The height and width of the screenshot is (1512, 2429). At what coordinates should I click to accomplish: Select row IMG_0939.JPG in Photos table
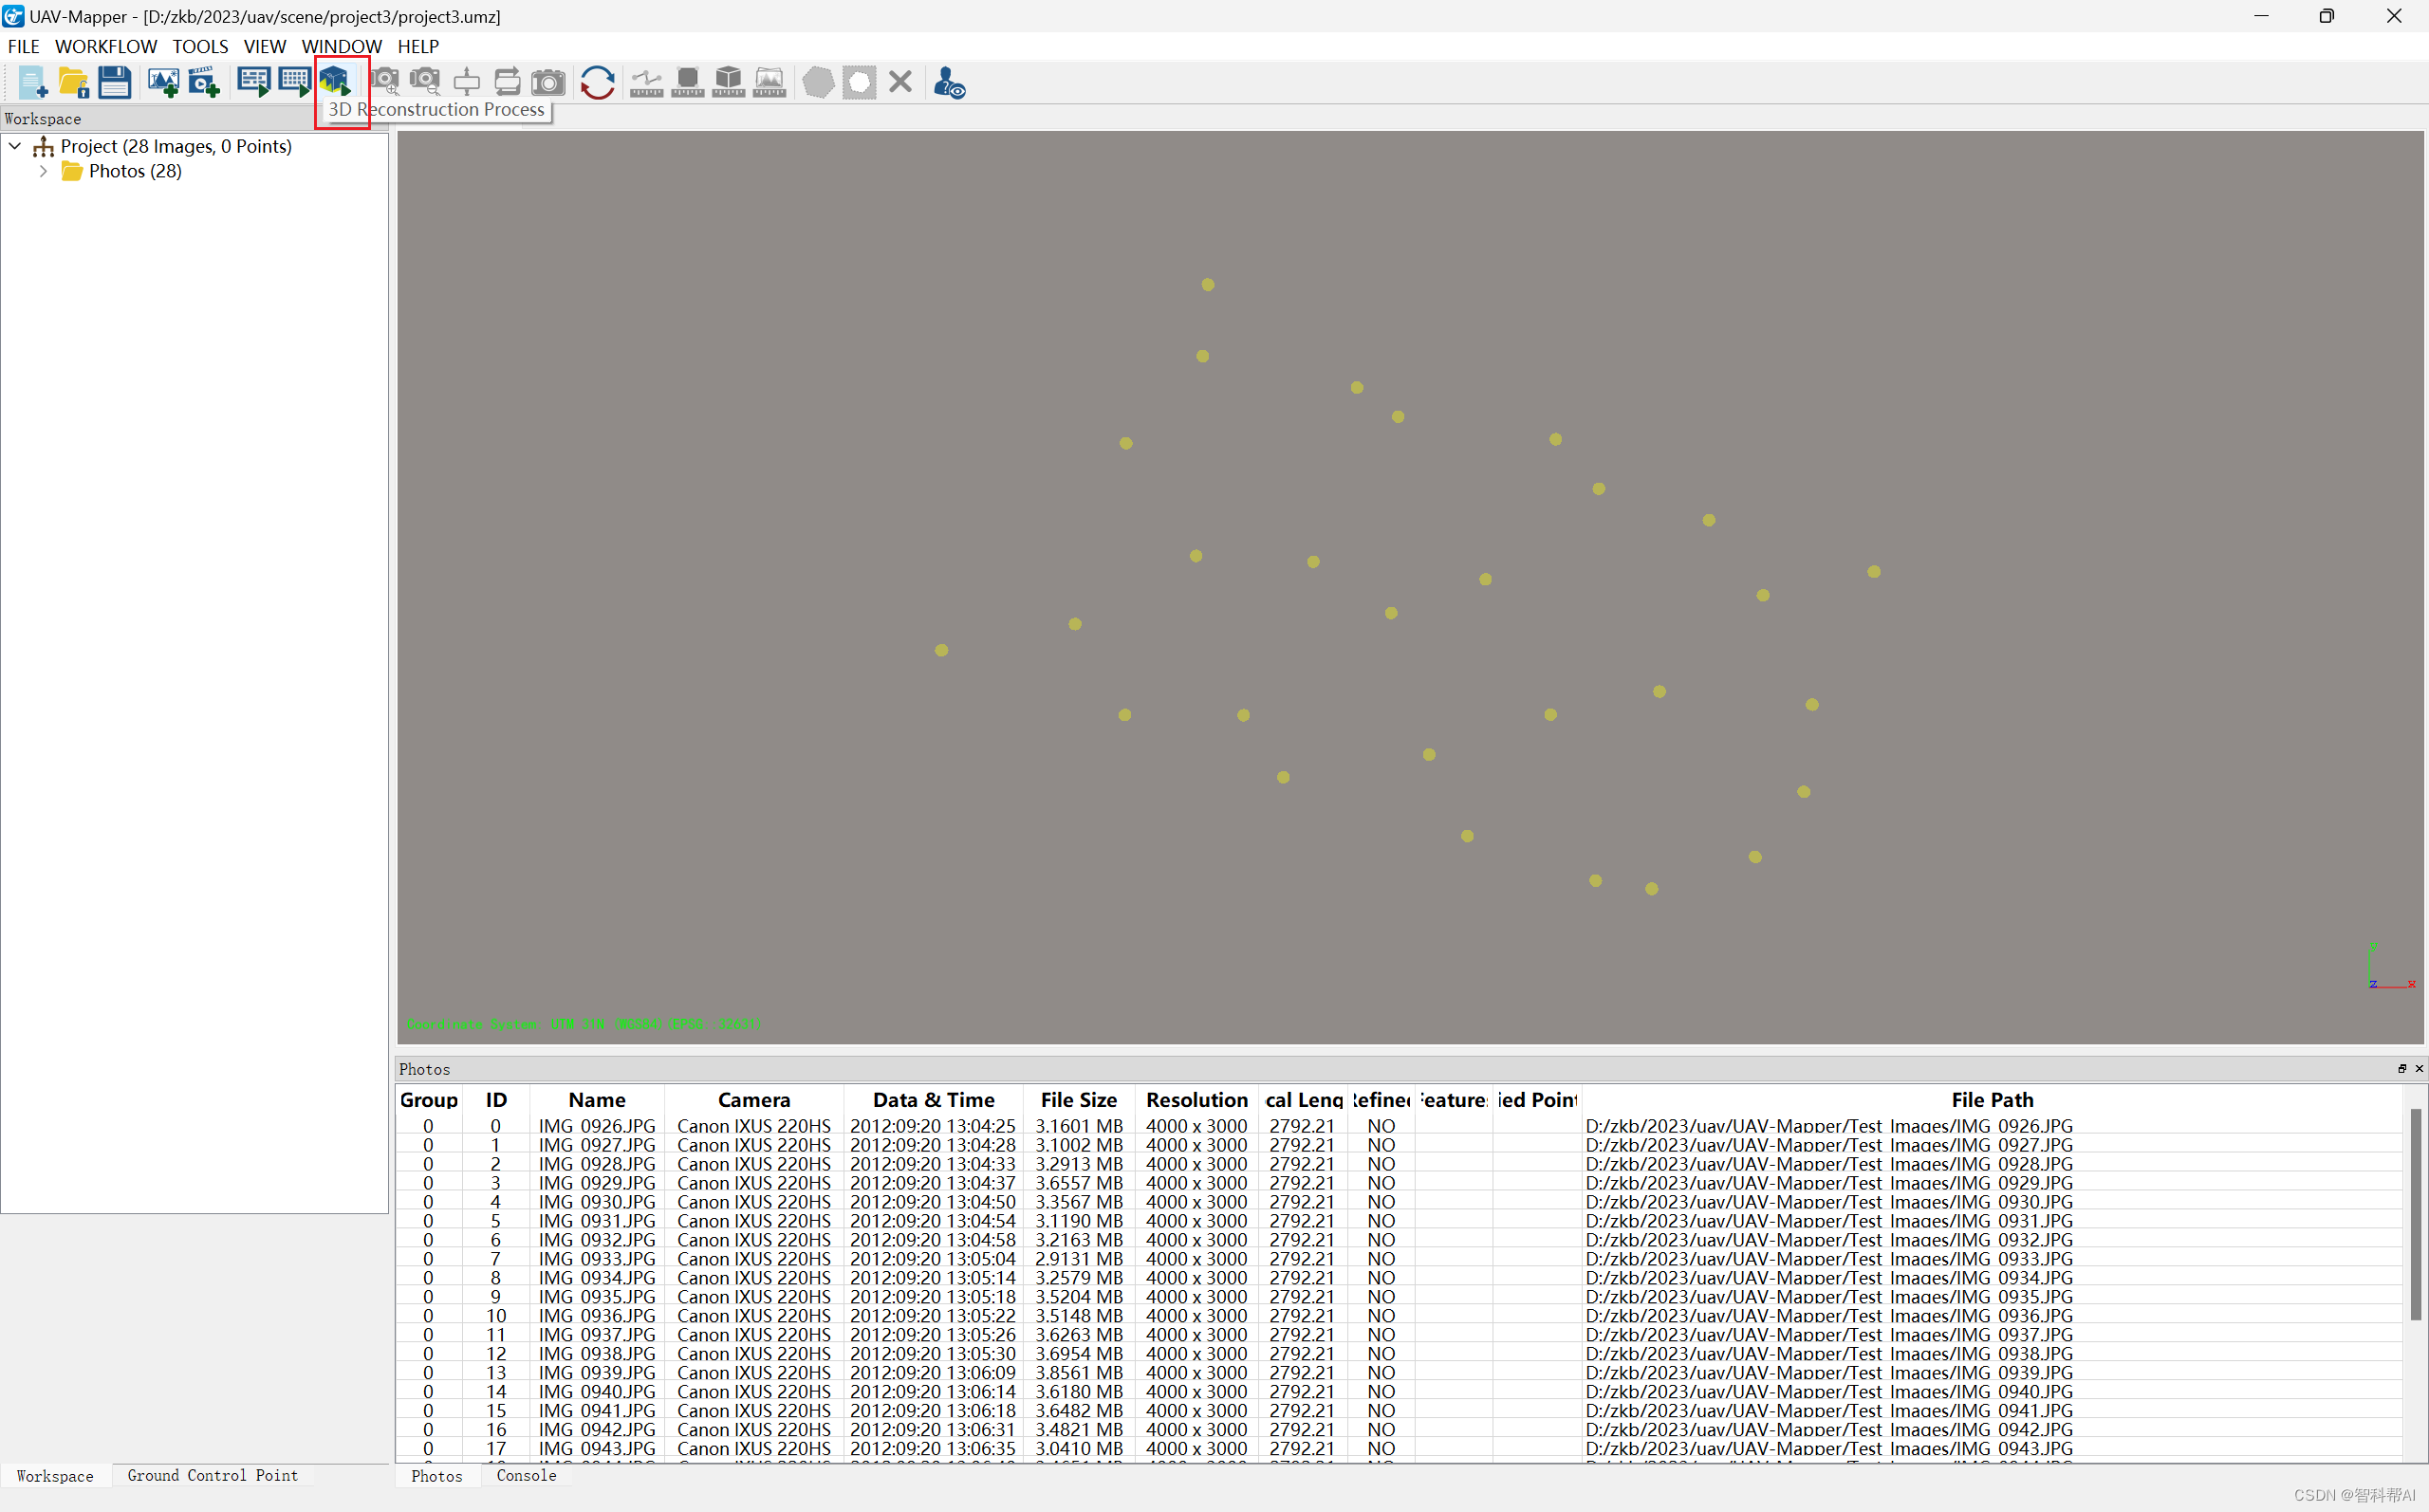coord(1398,1373)
